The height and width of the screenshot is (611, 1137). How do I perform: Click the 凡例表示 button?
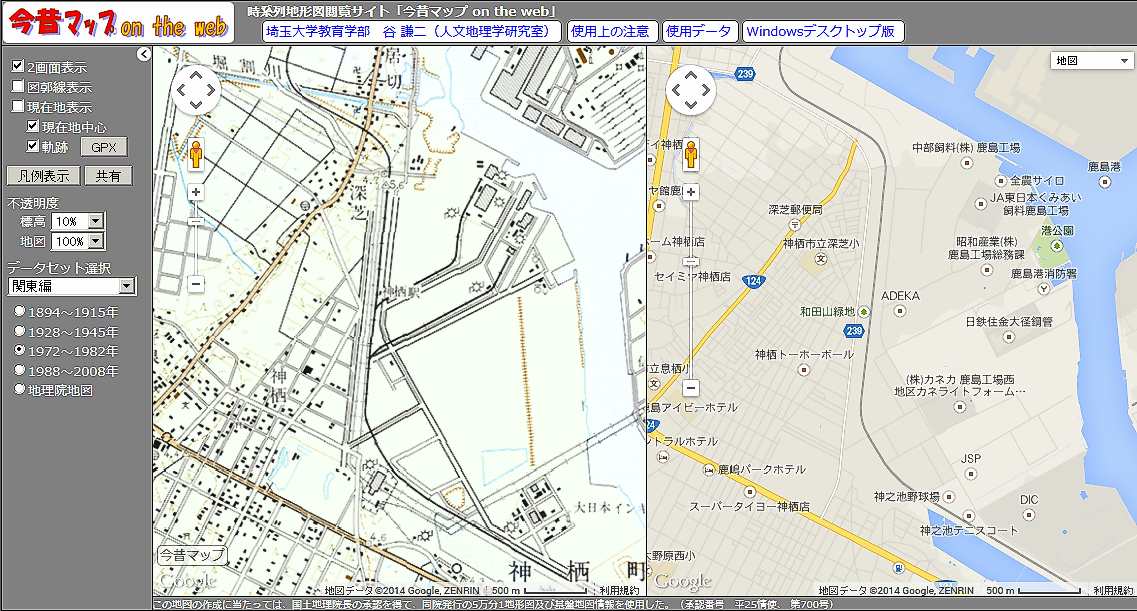tap(44, 176)
